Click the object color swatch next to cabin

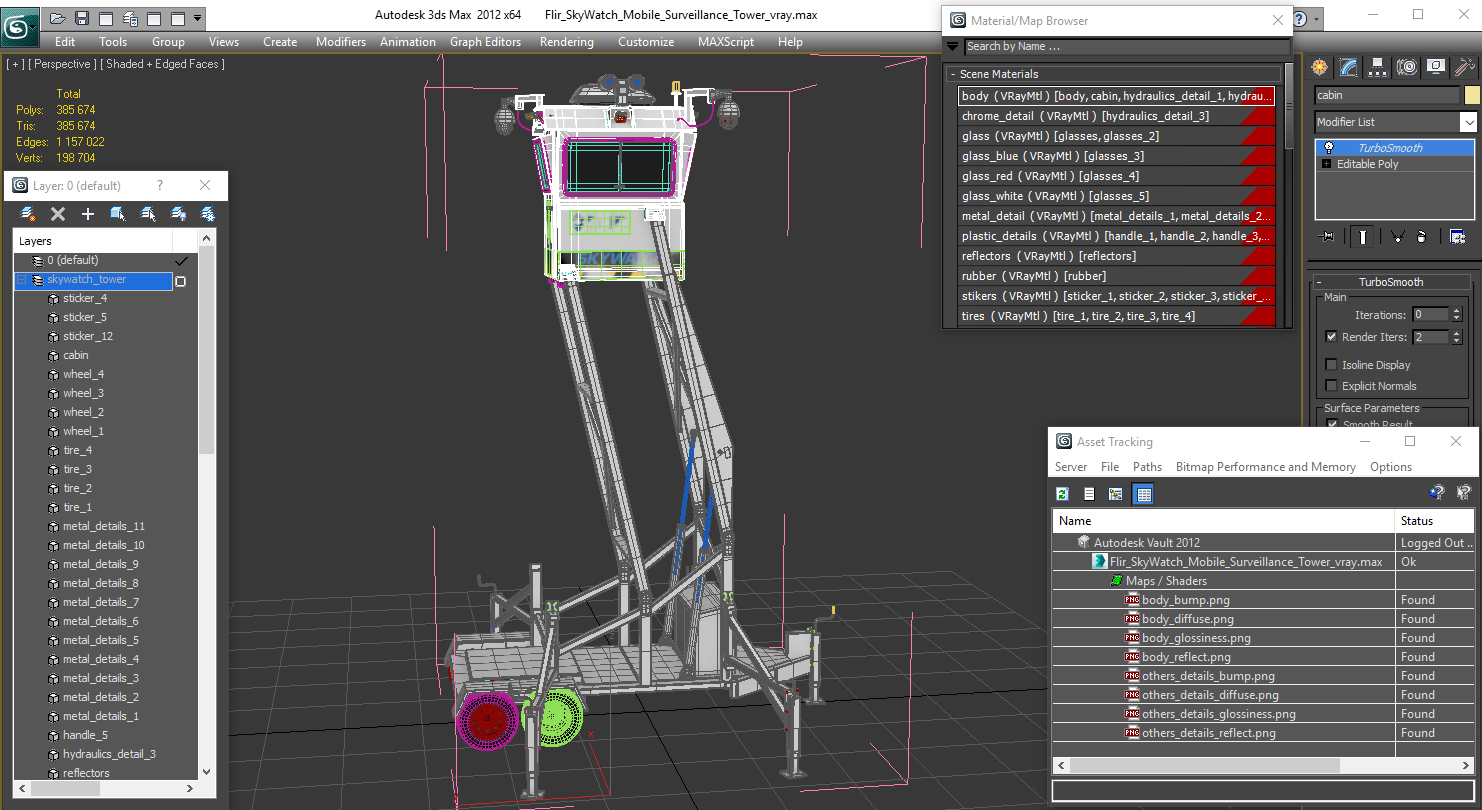tap(1472, 95)
